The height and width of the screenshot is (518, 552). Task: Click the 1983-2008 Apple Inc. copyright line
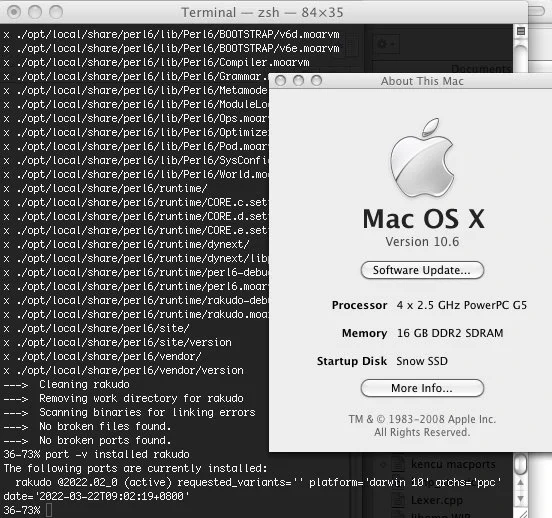pyautogui.click(x=422, y=419)
